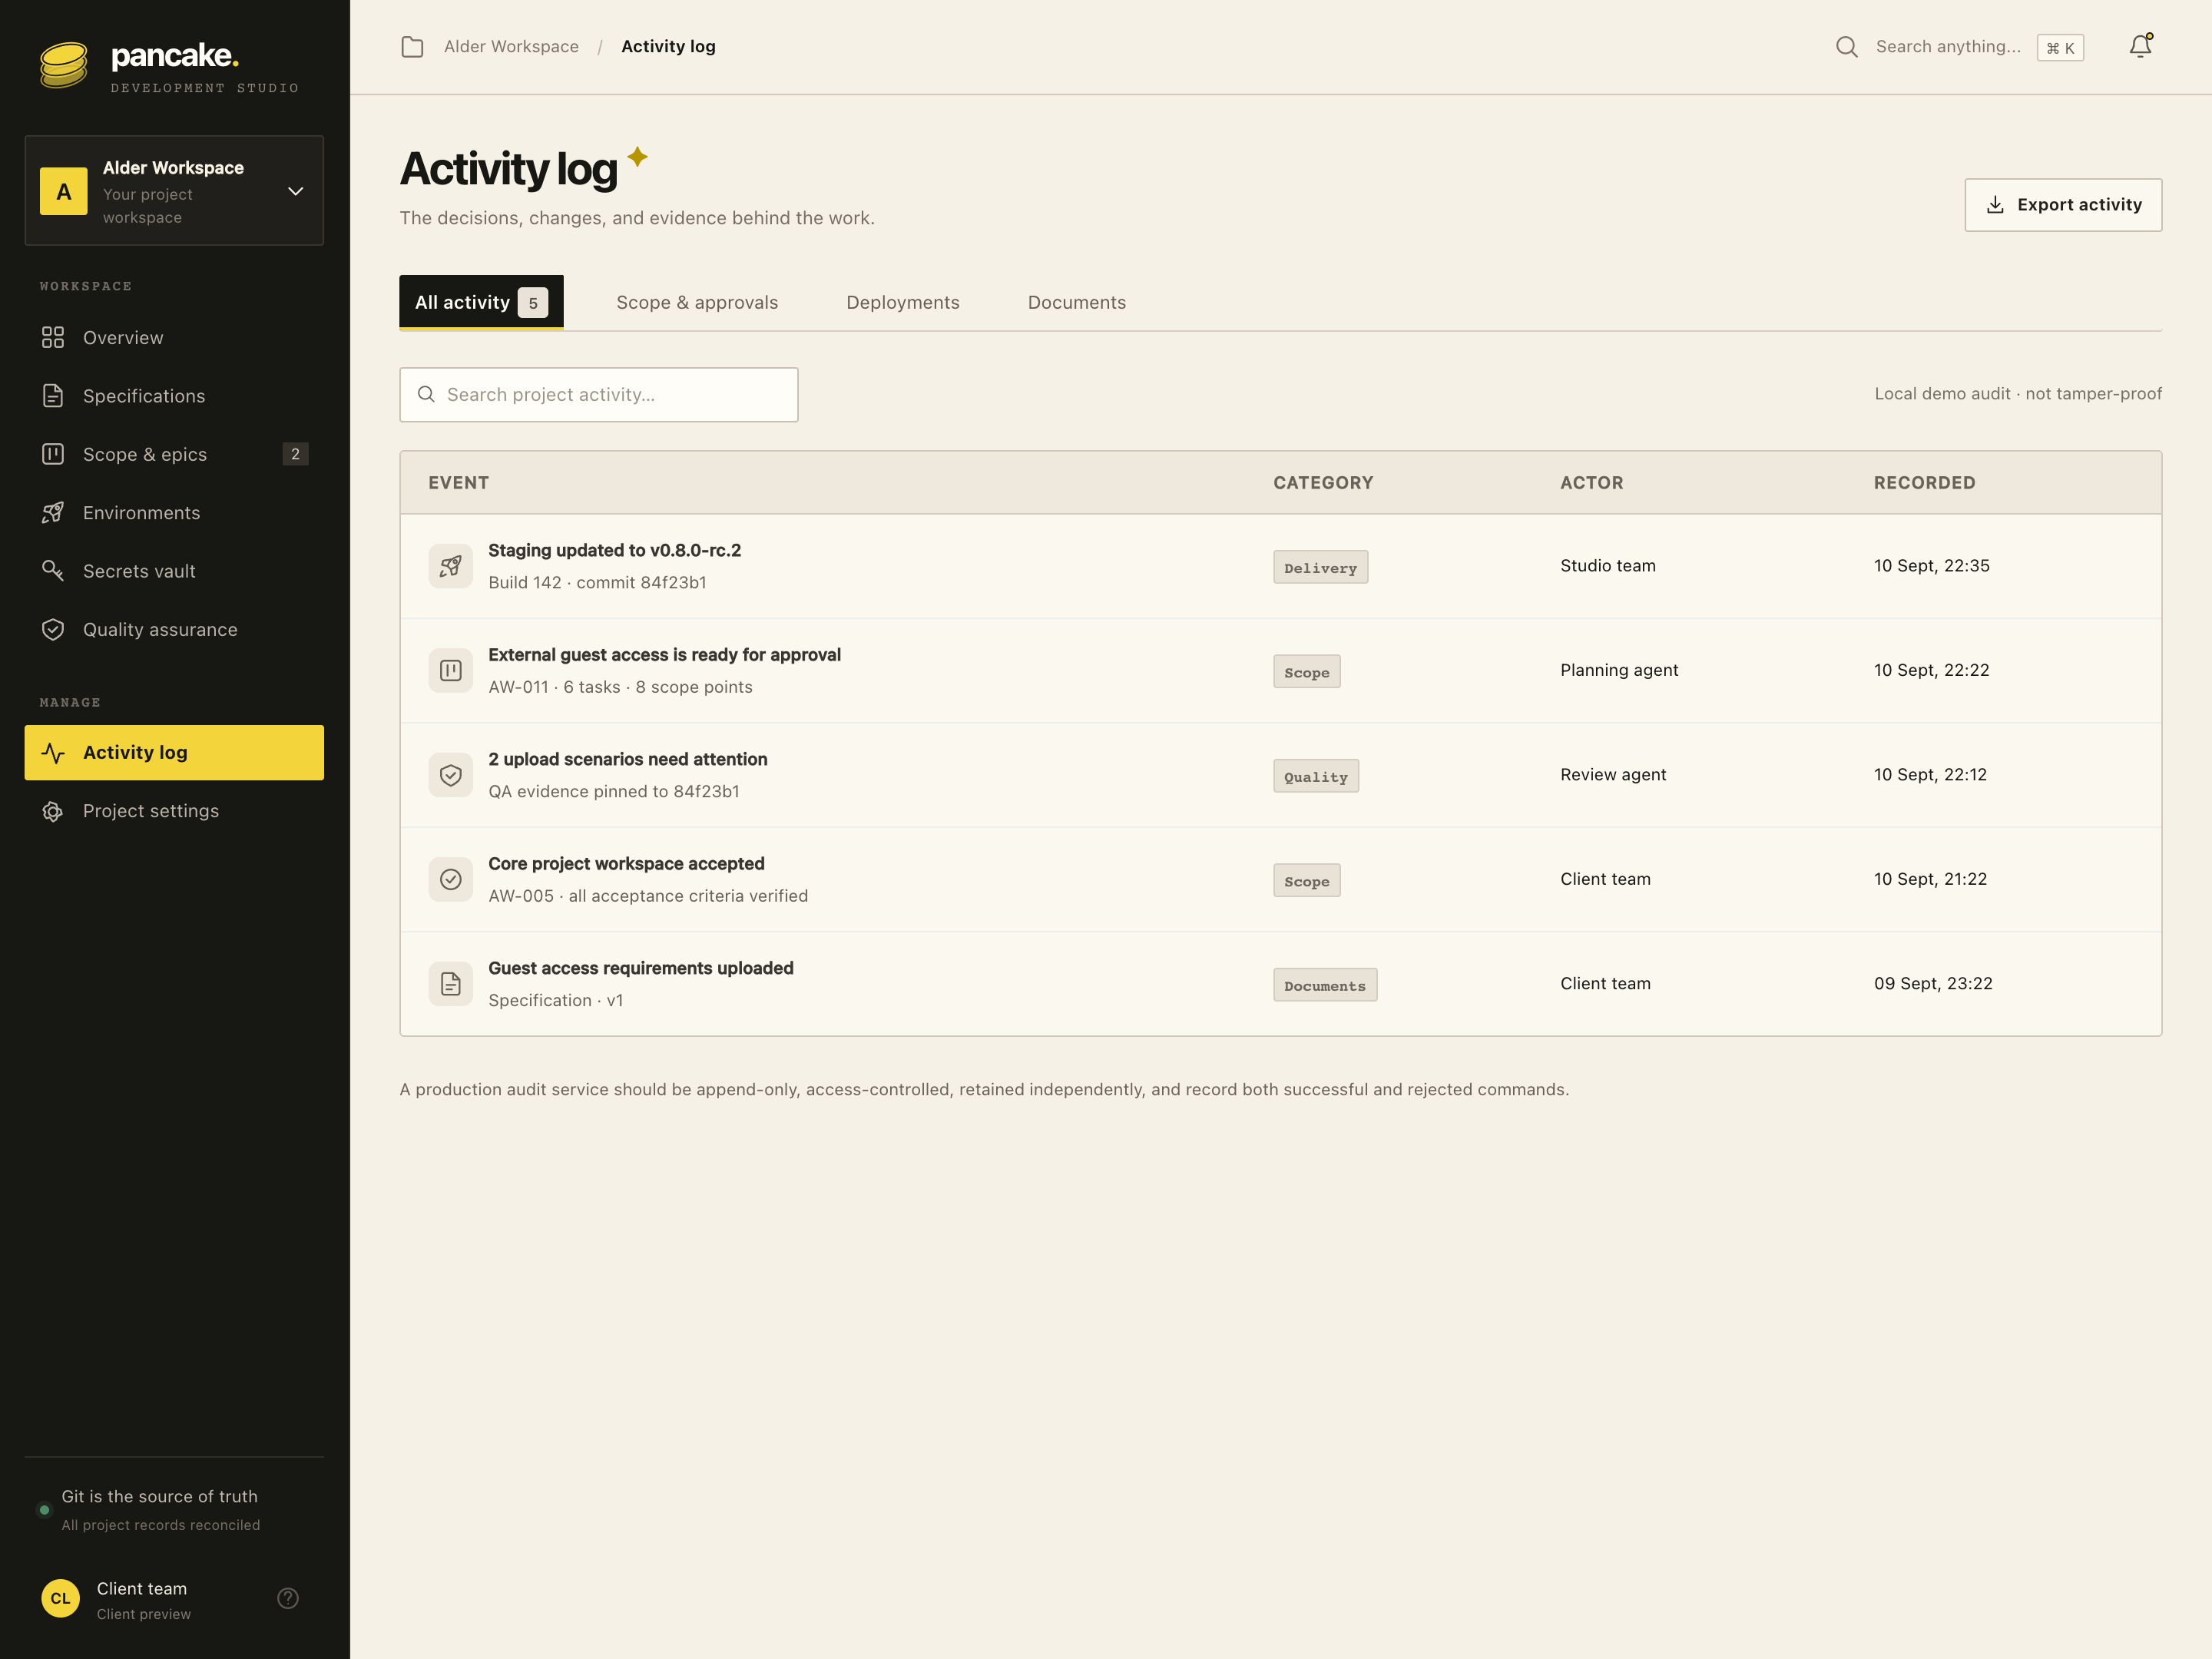Switch to Scope & approvals tab

[x=697, y=302]
